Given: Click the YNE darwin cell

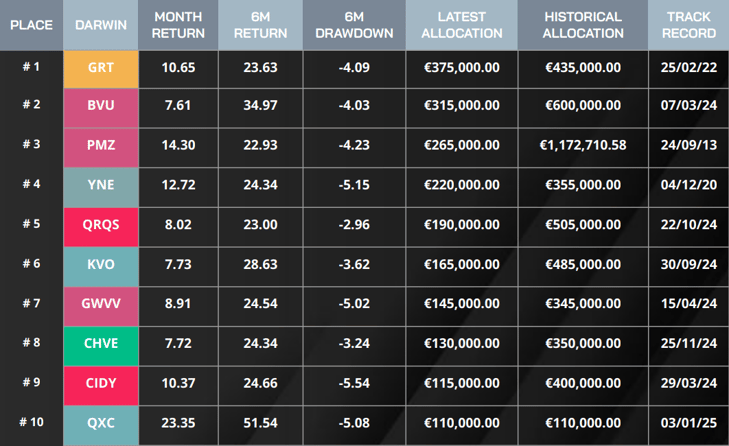Looking at the screenshot, I should coord(100,185).
